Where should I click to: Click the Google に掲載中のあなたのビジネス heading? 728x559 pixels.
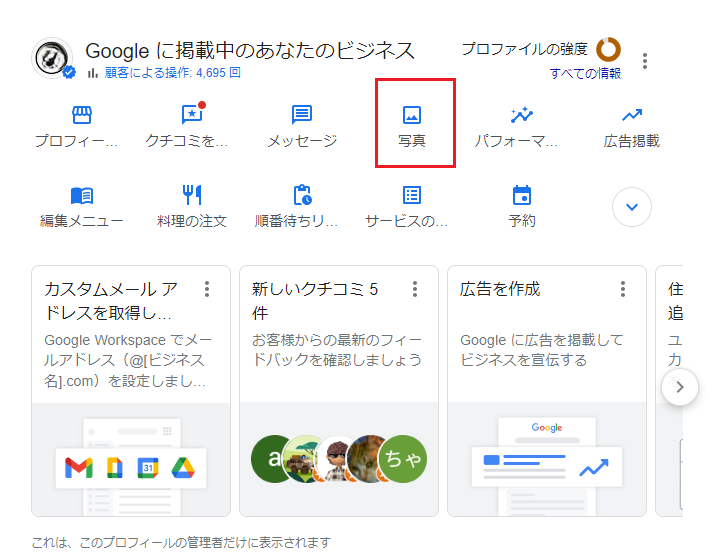tap(250, 50)
